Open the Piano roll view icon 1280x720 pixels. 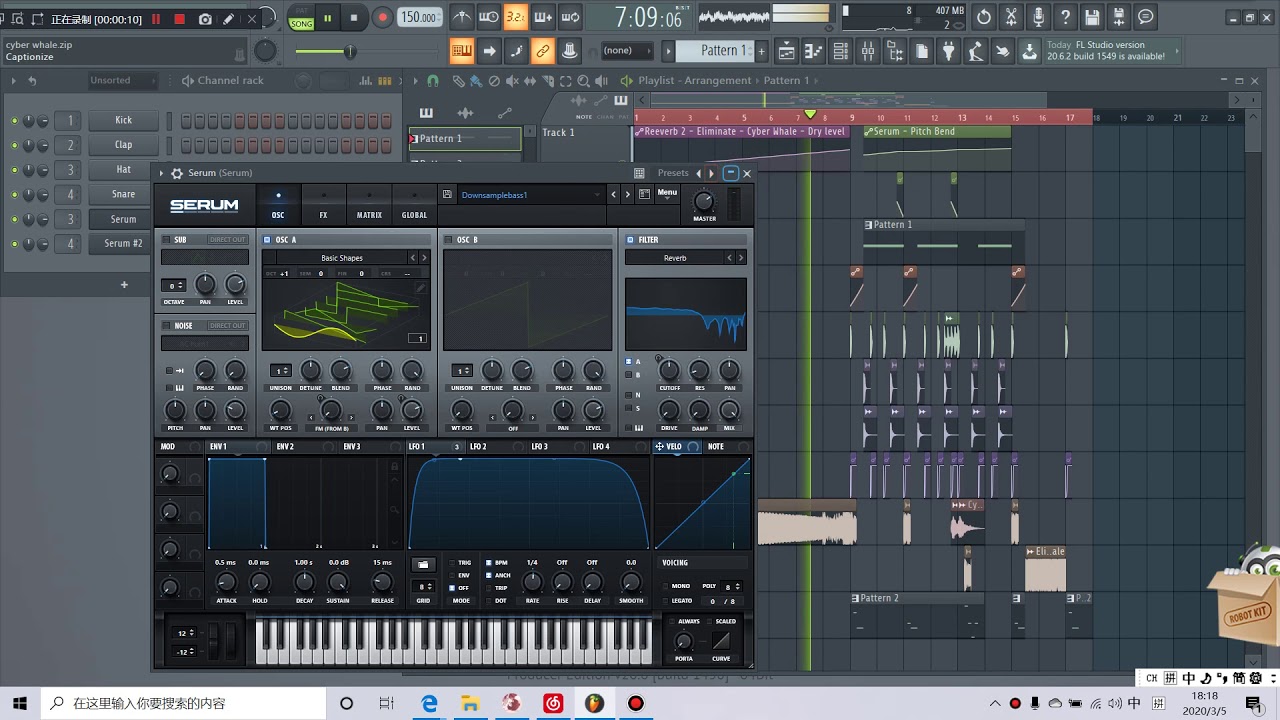point(814,51)
